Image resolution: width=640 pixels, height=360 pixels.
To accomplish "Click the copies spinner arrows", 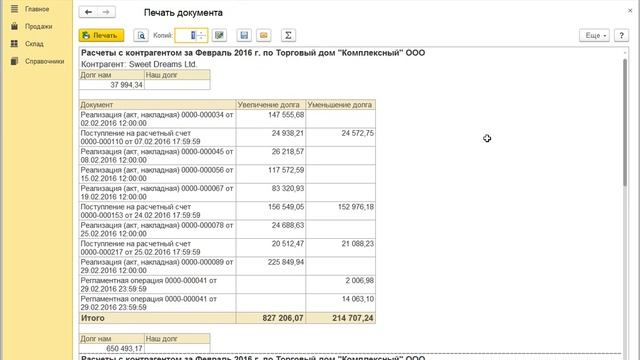I will click(x=202, y=36).
